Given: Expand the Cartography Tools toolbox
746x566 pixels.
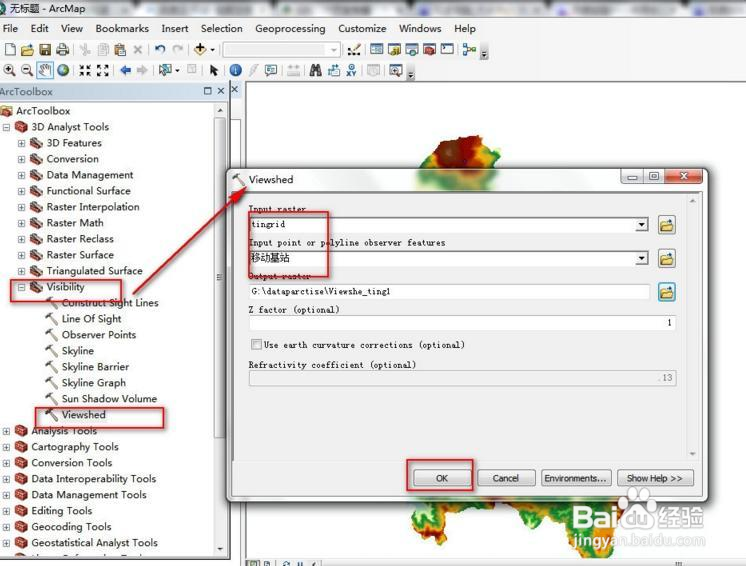Looking at the screenshot, I should coord(6,447).
